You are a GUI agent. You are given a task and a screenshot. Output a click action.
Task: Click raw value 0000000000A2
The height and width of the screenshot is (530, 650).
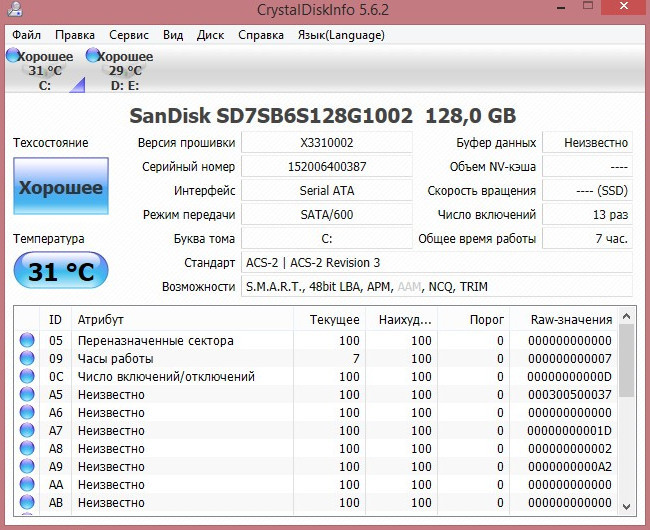coord(570,467)
